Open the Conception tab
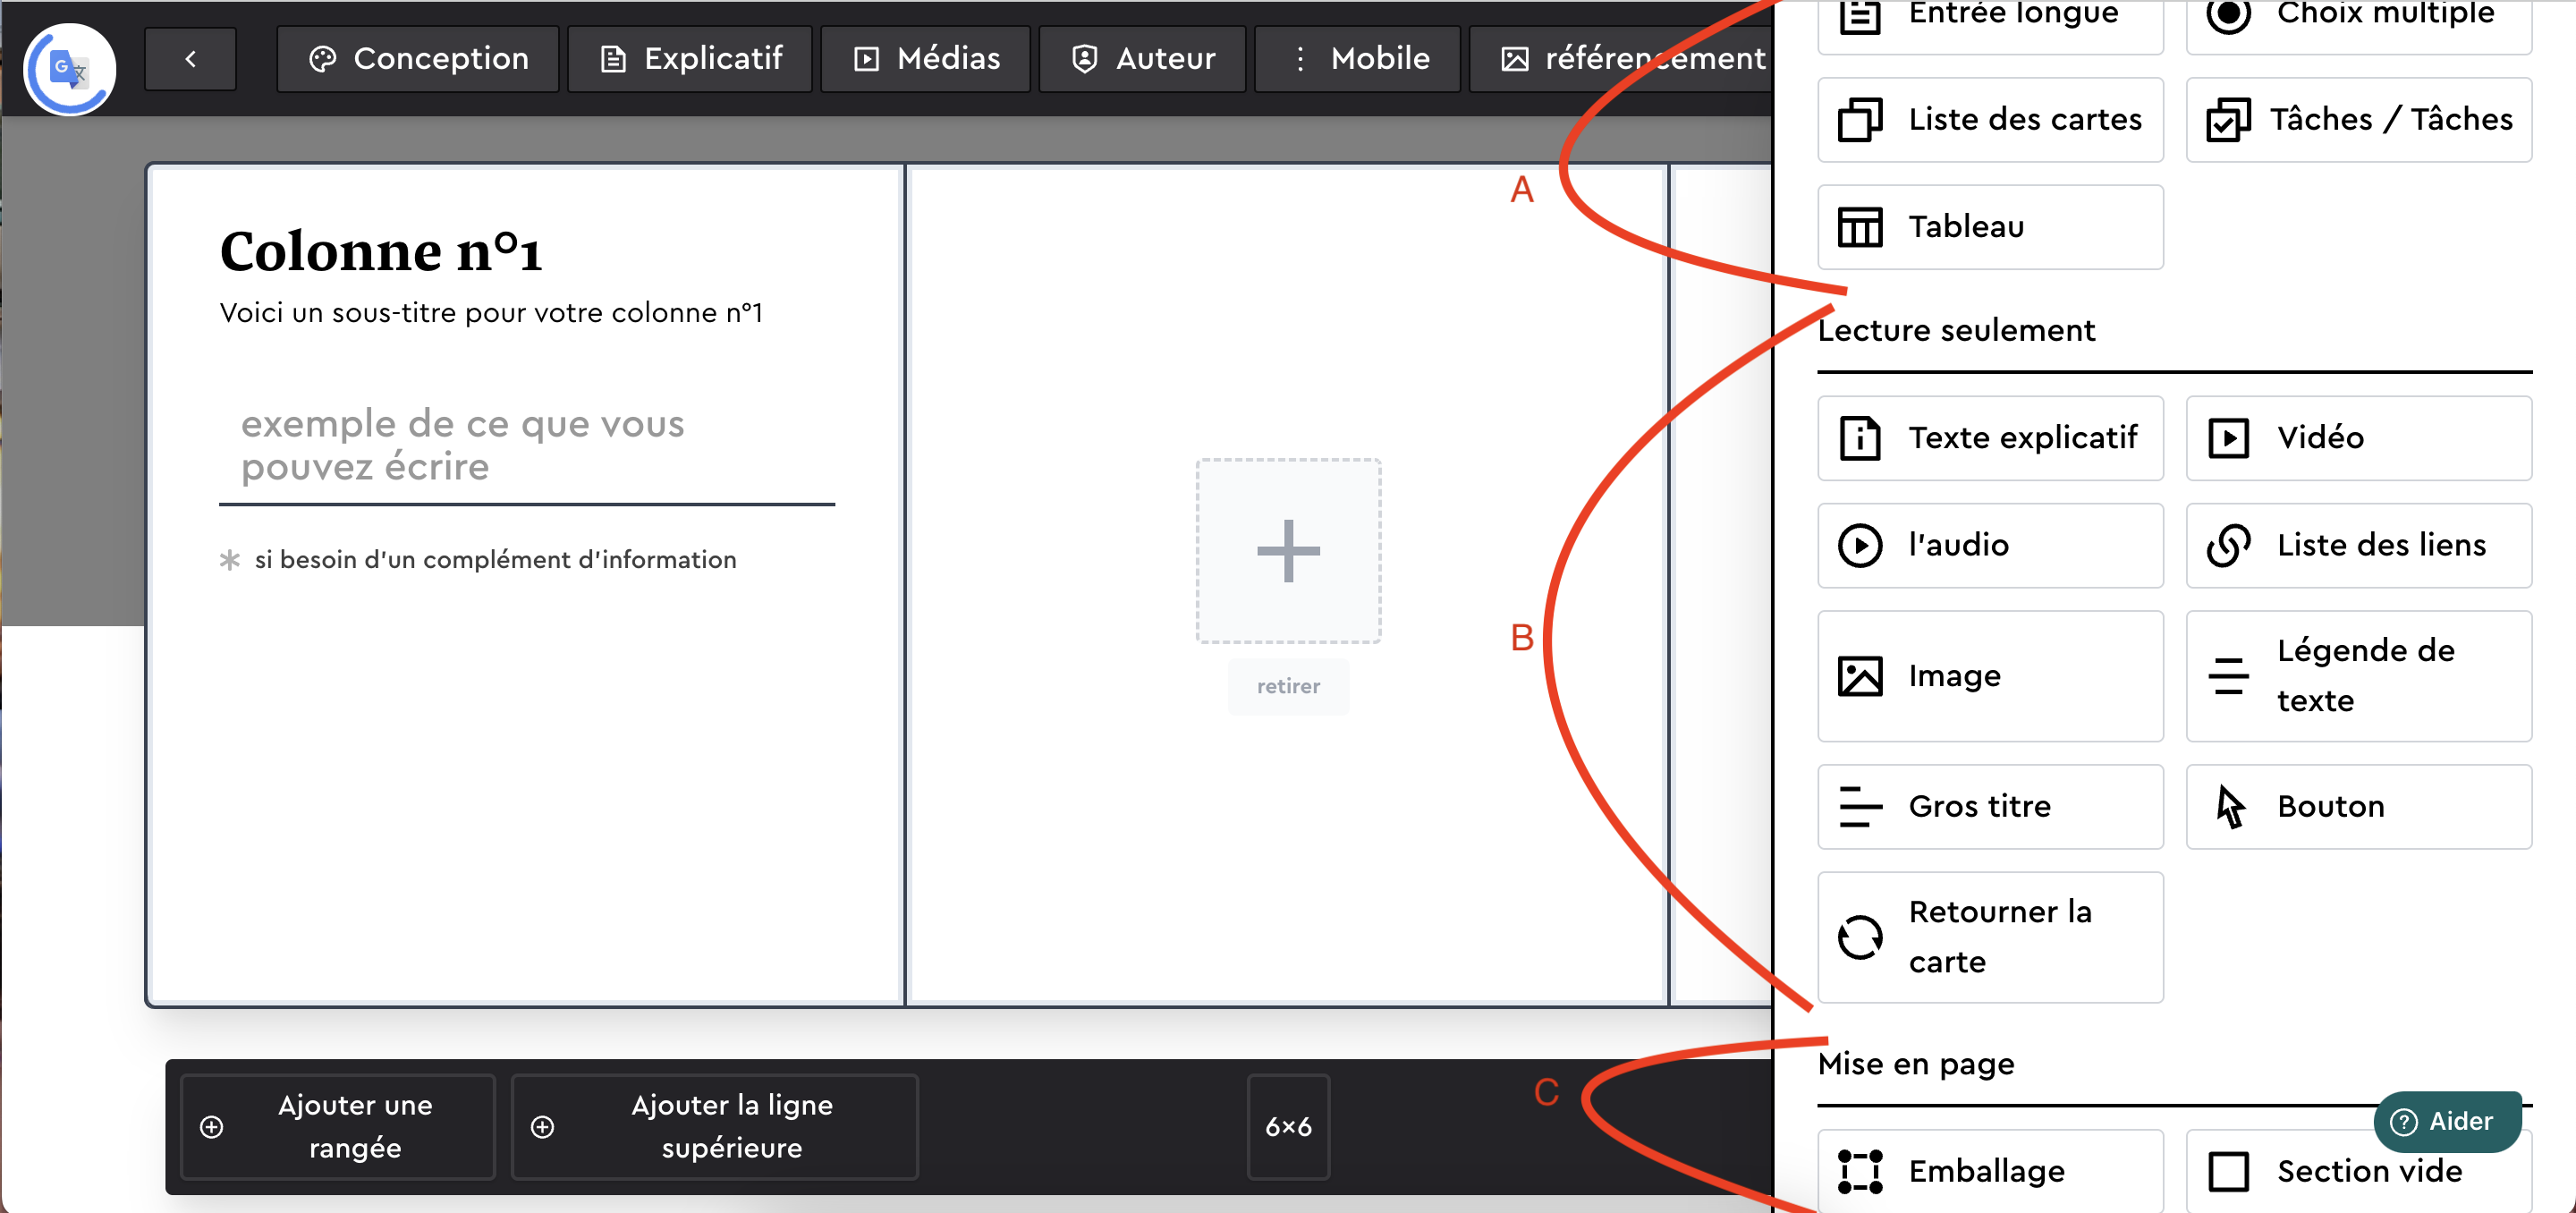Image resolution: width=2576 pixels, height=1213 pixels. [417, 59]
